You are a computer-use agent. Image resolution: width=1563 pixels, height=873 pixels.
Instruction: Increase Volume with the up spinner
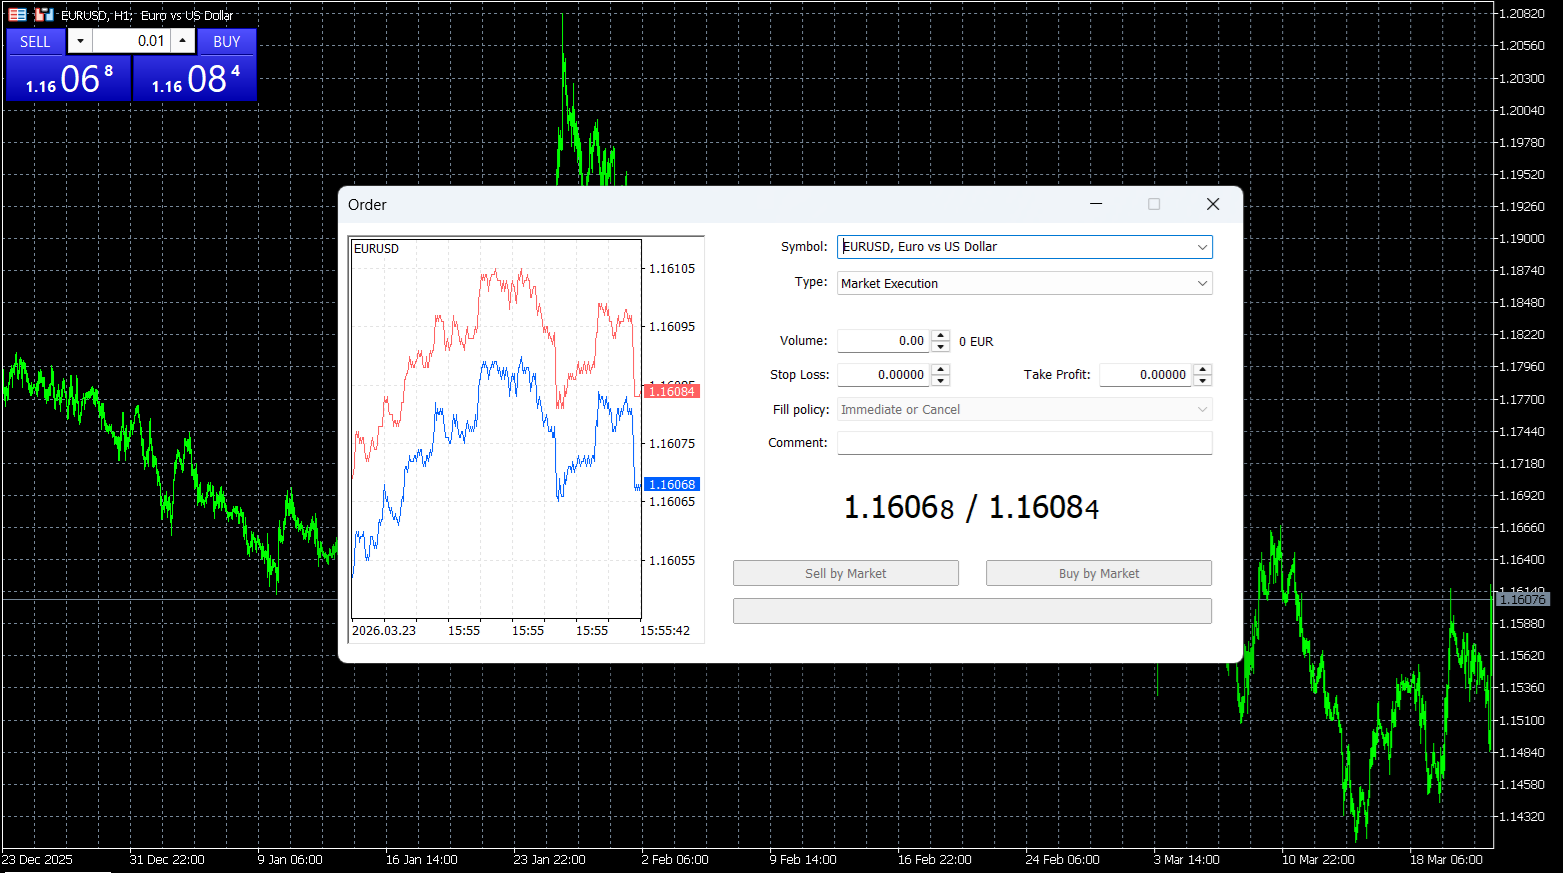[x=941, y=335]
